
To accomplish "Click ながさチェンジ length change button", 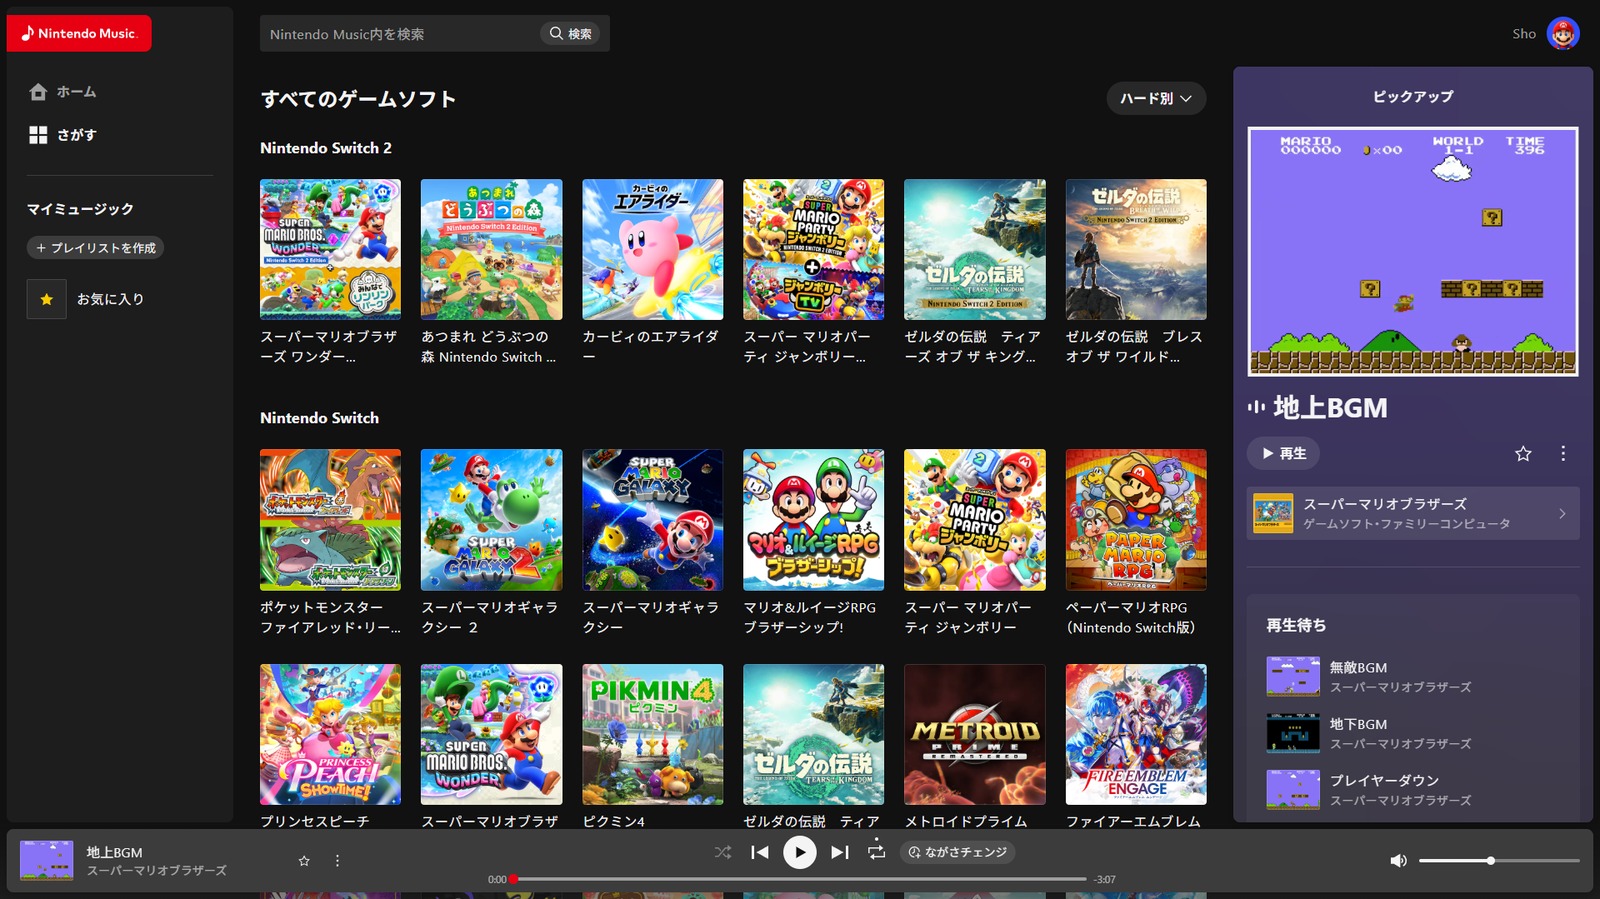I will point(957,852).
